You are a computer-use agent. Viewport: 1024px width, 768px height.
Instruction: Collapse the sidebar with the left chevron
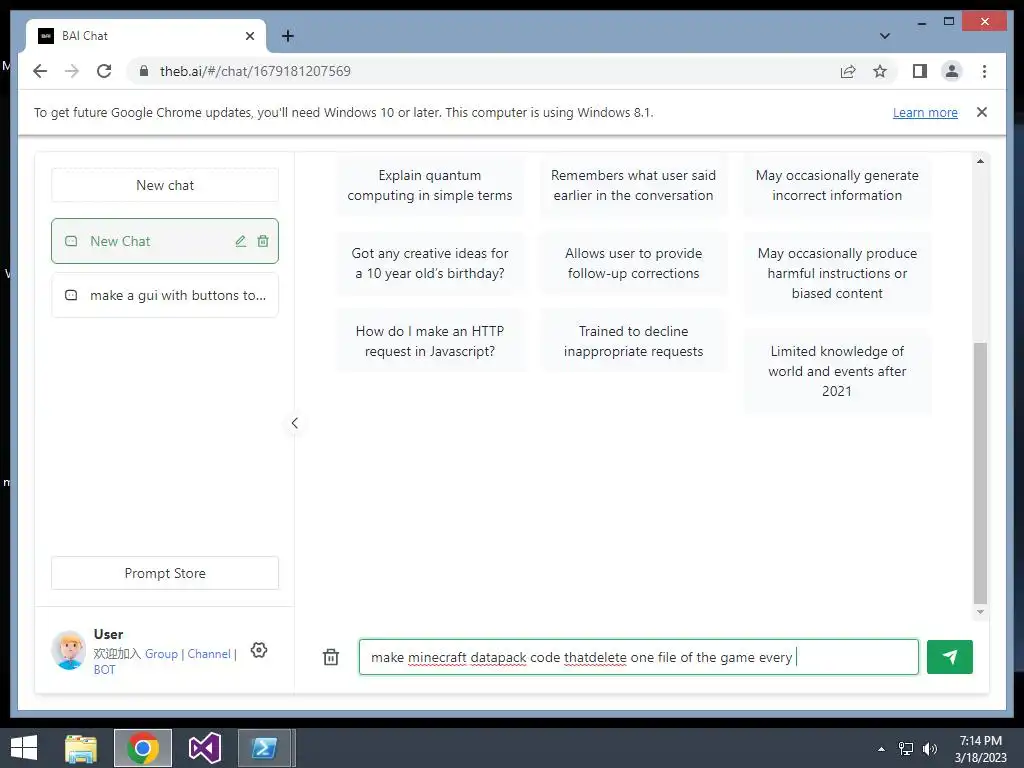point(295,423)
